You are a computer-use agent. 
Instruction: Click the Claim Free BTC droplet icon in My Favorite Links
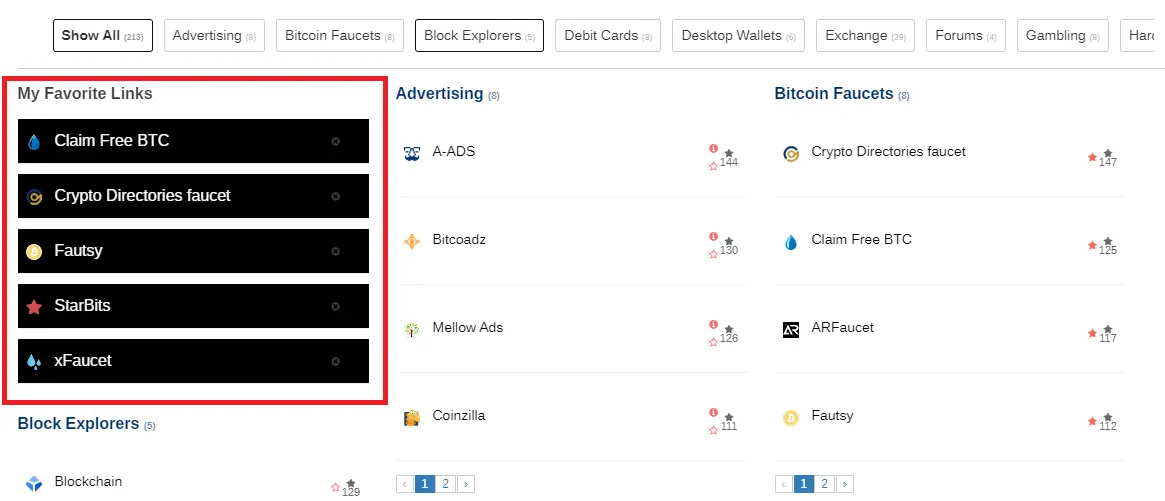34,142
